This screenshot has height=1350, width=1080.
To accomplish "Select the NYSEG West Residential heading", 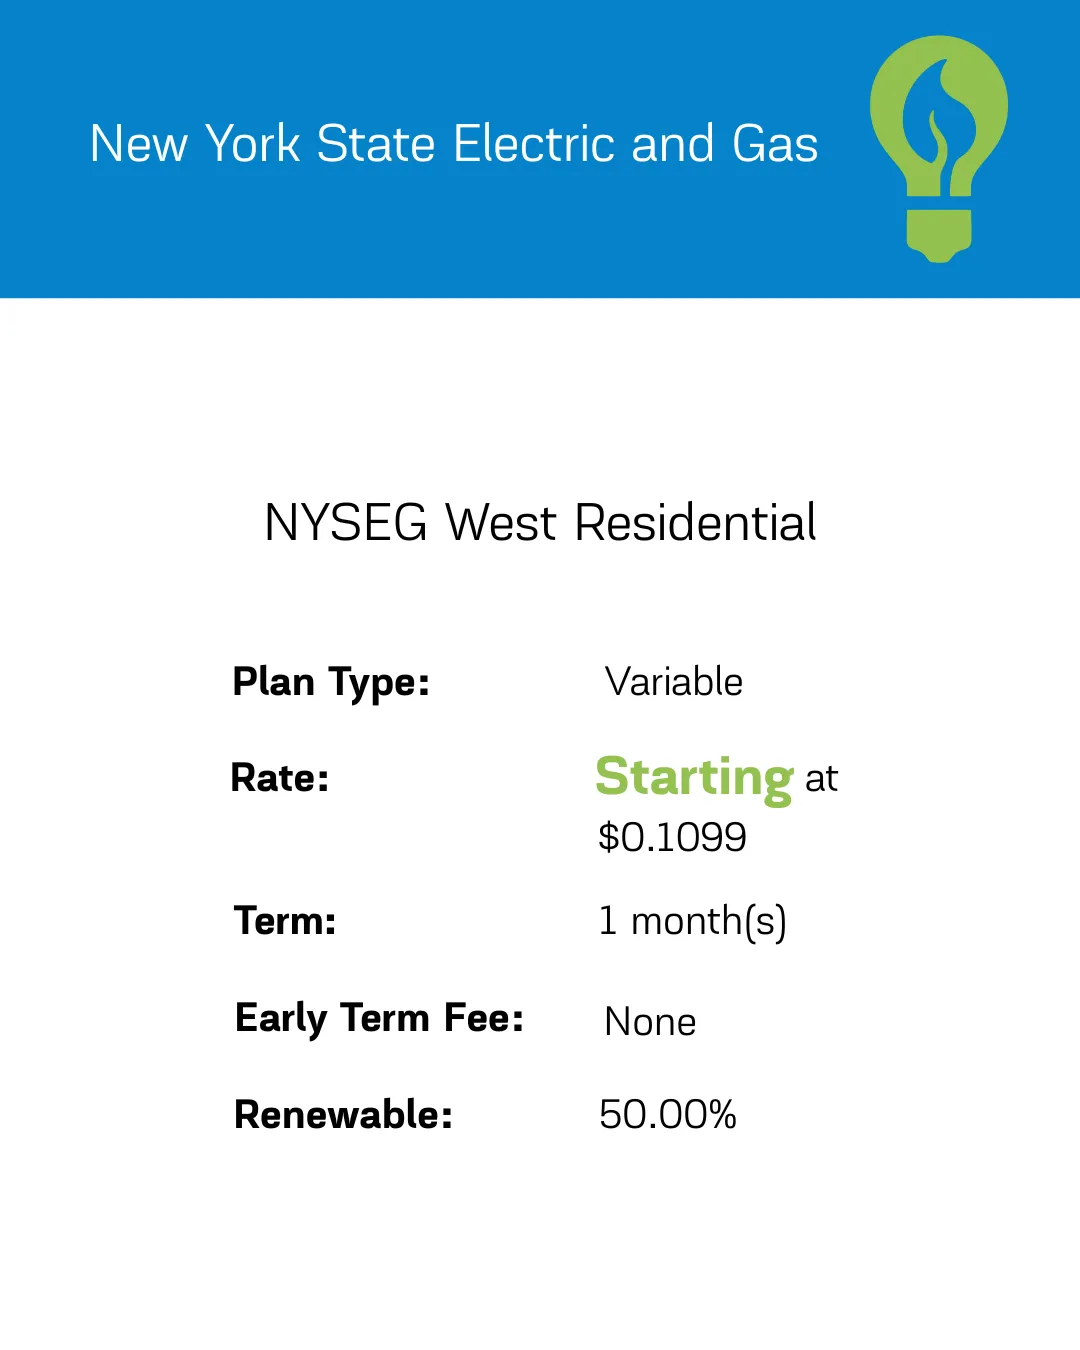I will click(540, 523).
